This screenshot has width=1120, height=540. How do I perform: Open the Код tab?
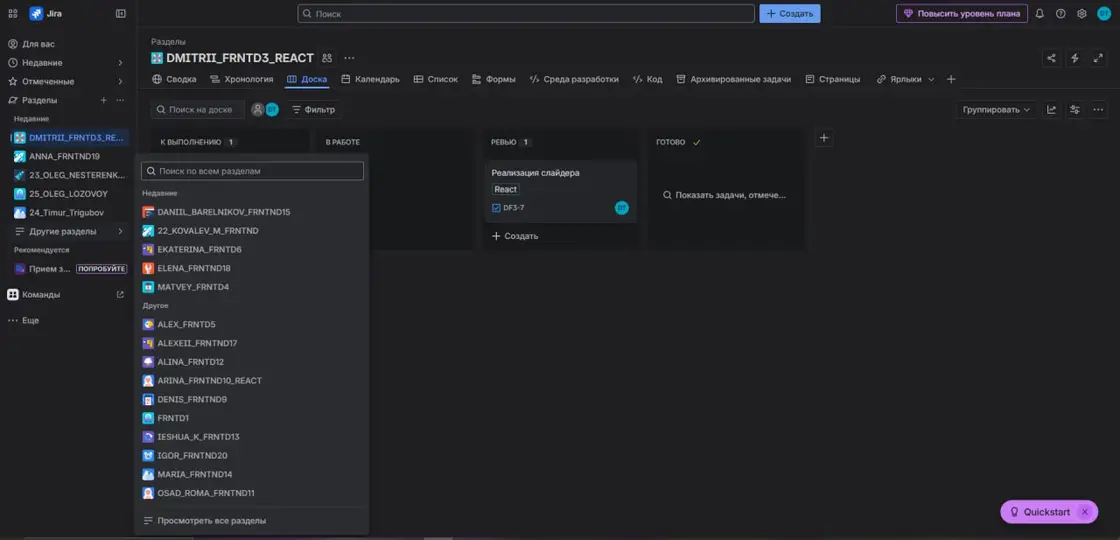pyautogui.click(x=647, y=79)
